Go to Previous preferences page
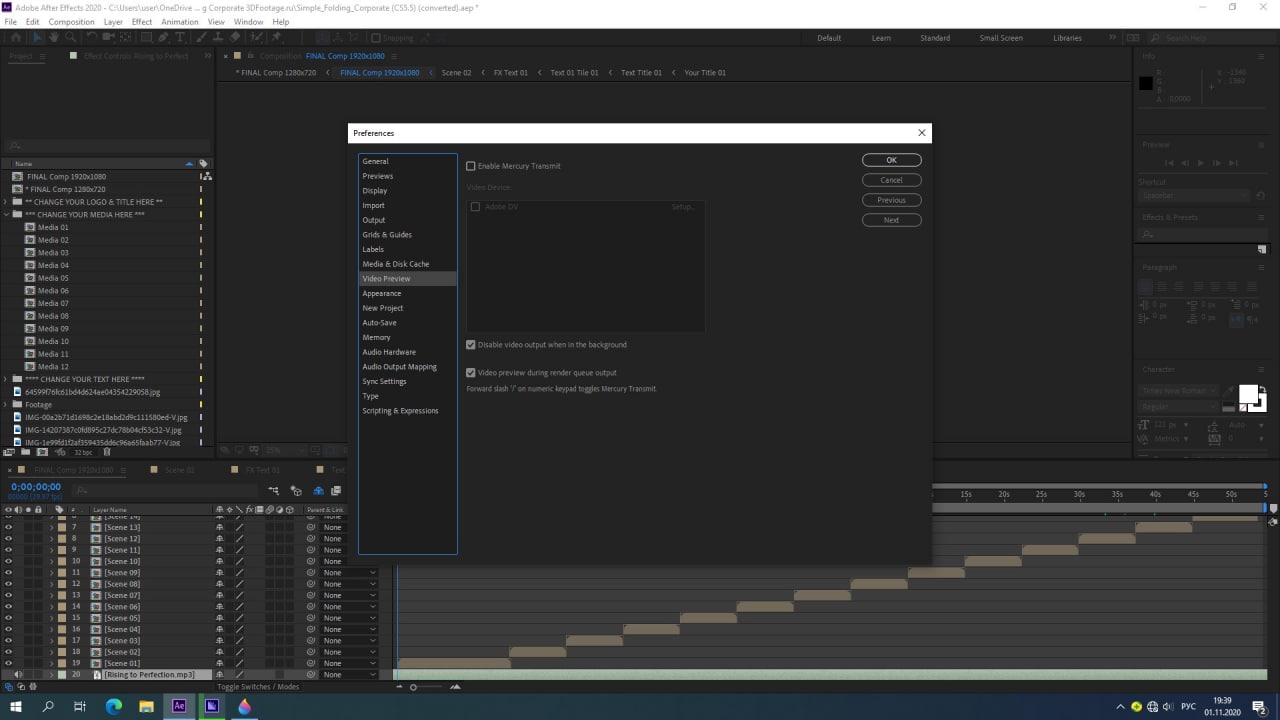This screenshot has height=720, width=1280. (x=891, y=200)
